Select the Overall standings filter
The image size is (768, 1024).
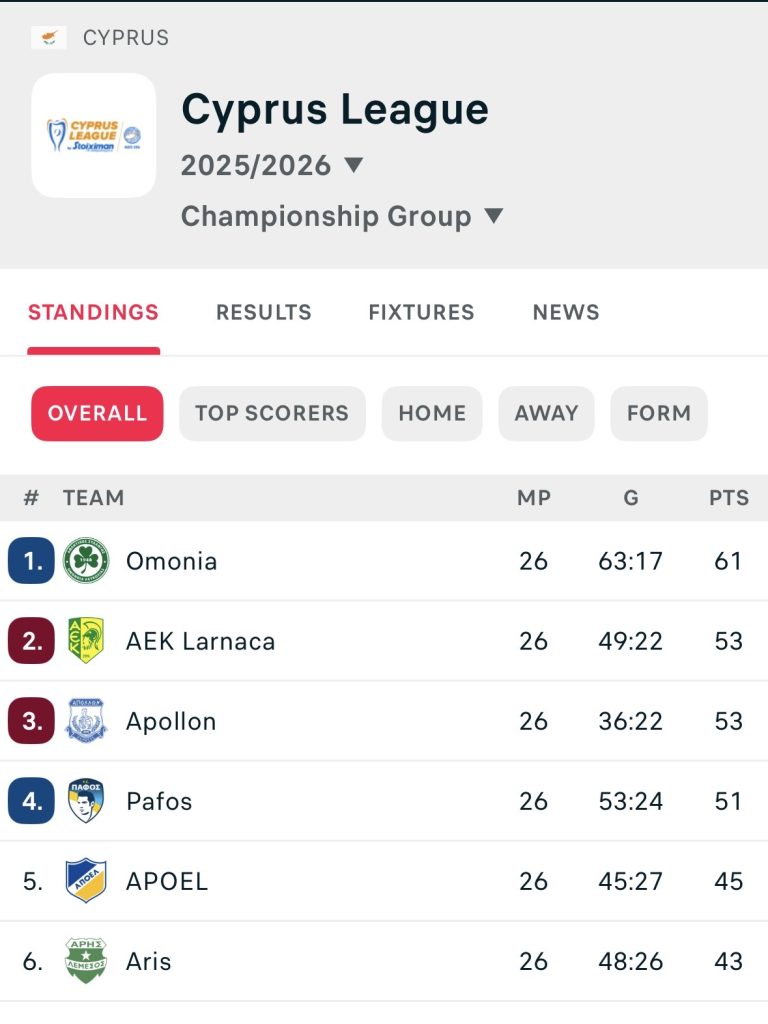pyautogui.click(x=97, y=413)
